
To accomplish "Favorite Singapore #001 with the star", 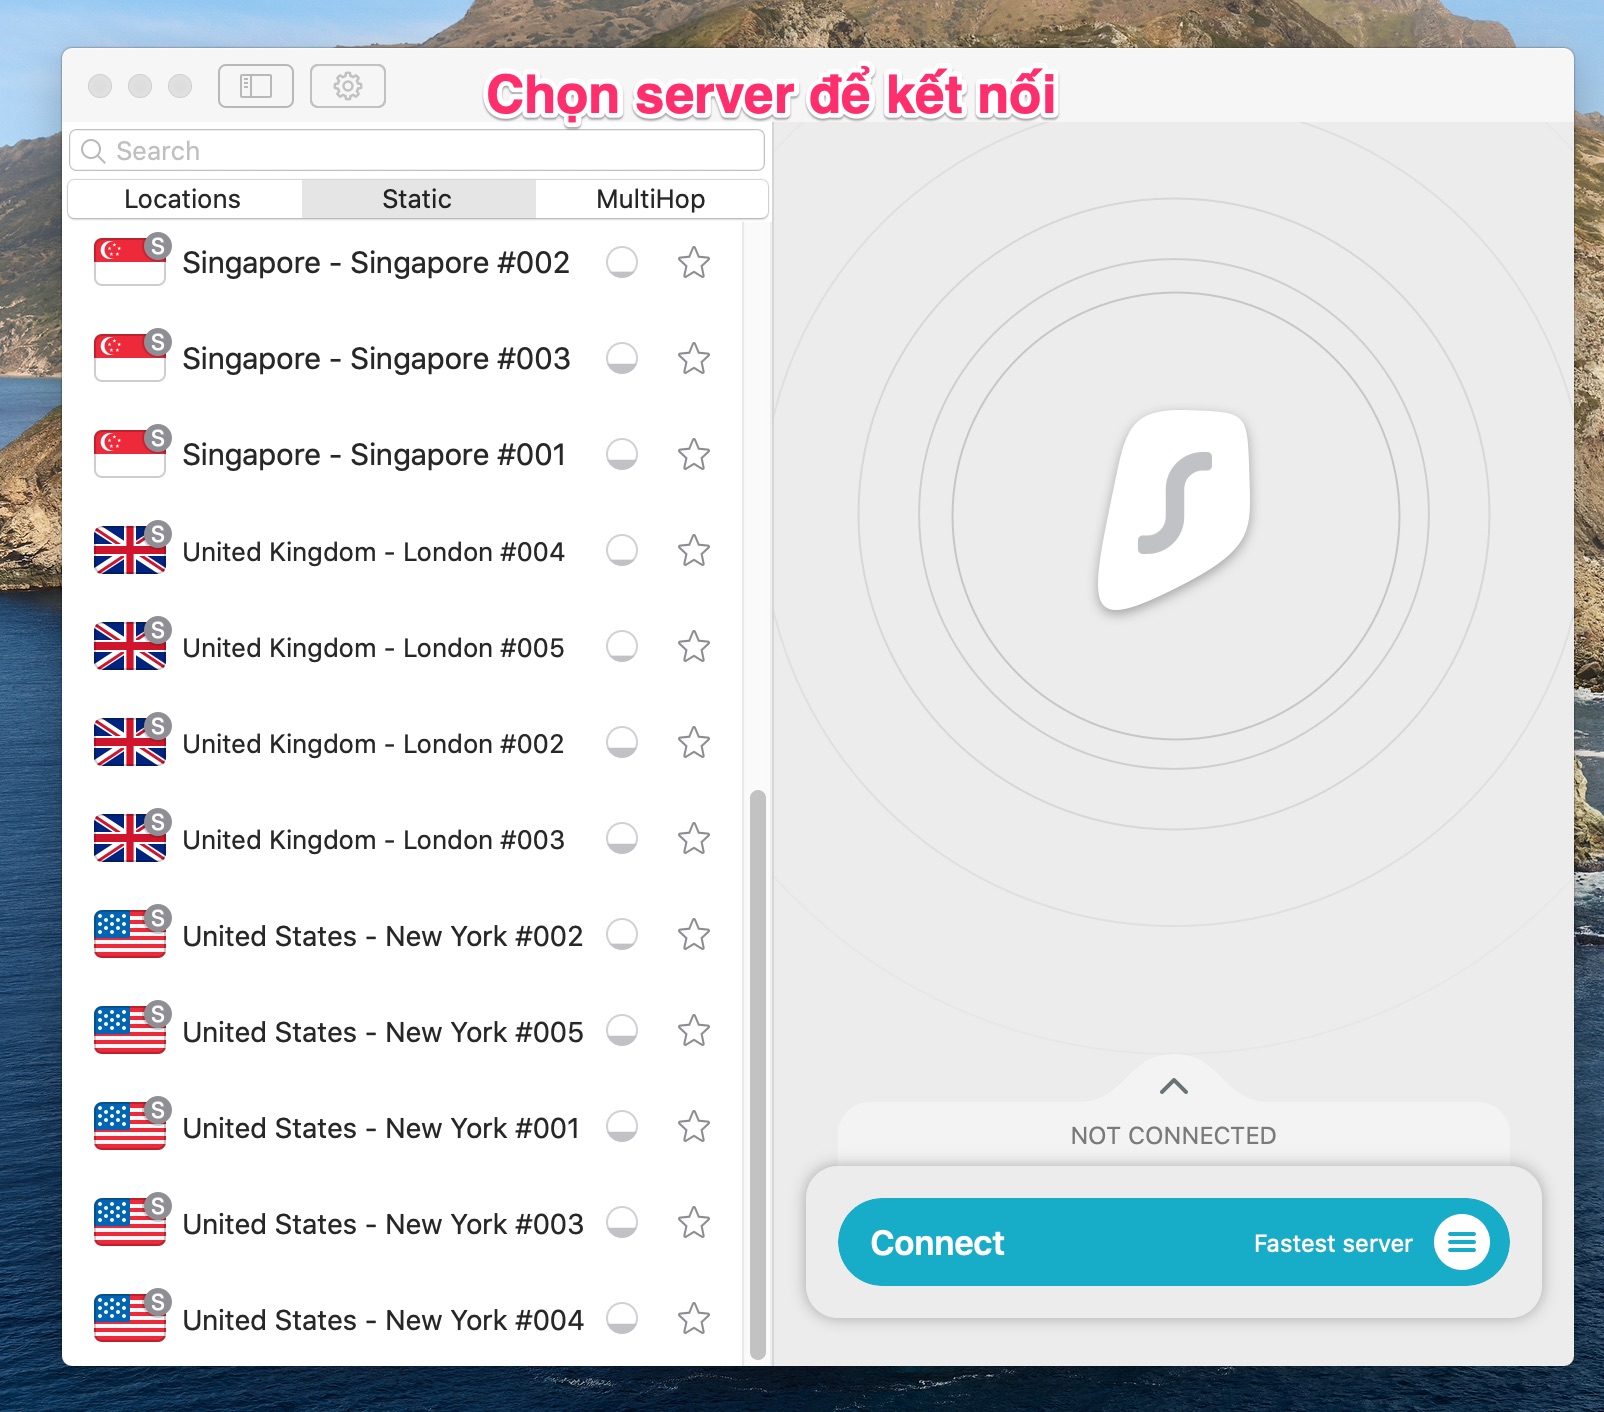I will point(694,455).
